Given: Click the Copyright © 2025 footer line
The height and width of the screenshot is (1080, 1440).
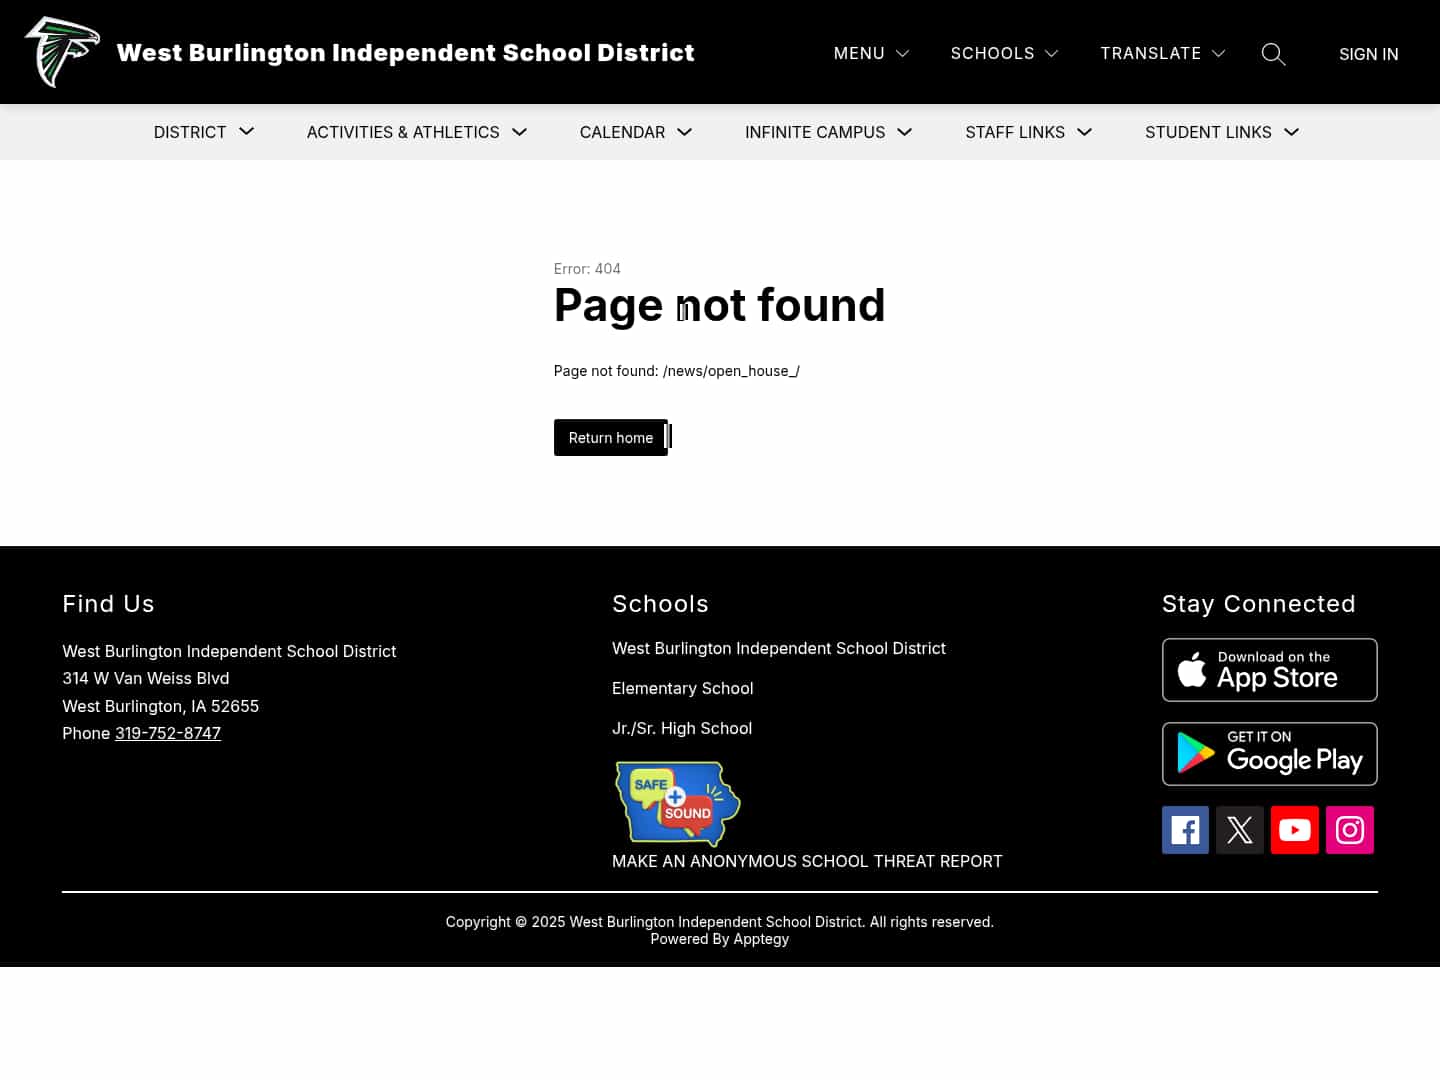Looking at the screenshot, I should (720, 922).
